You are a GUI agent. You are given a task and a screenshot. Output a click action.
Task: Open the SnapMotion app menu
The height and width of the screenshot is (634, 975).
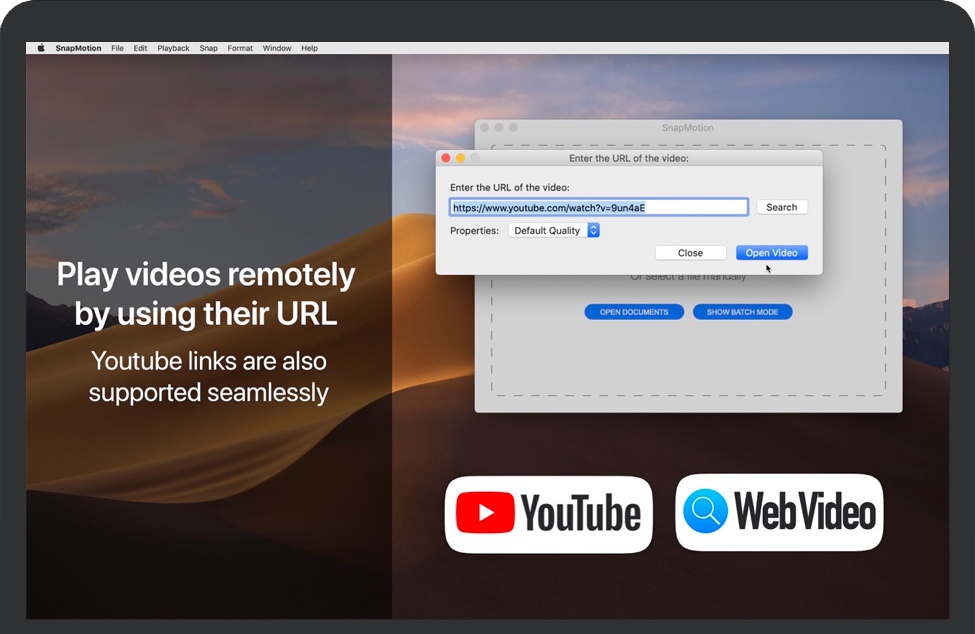(78, 48)
